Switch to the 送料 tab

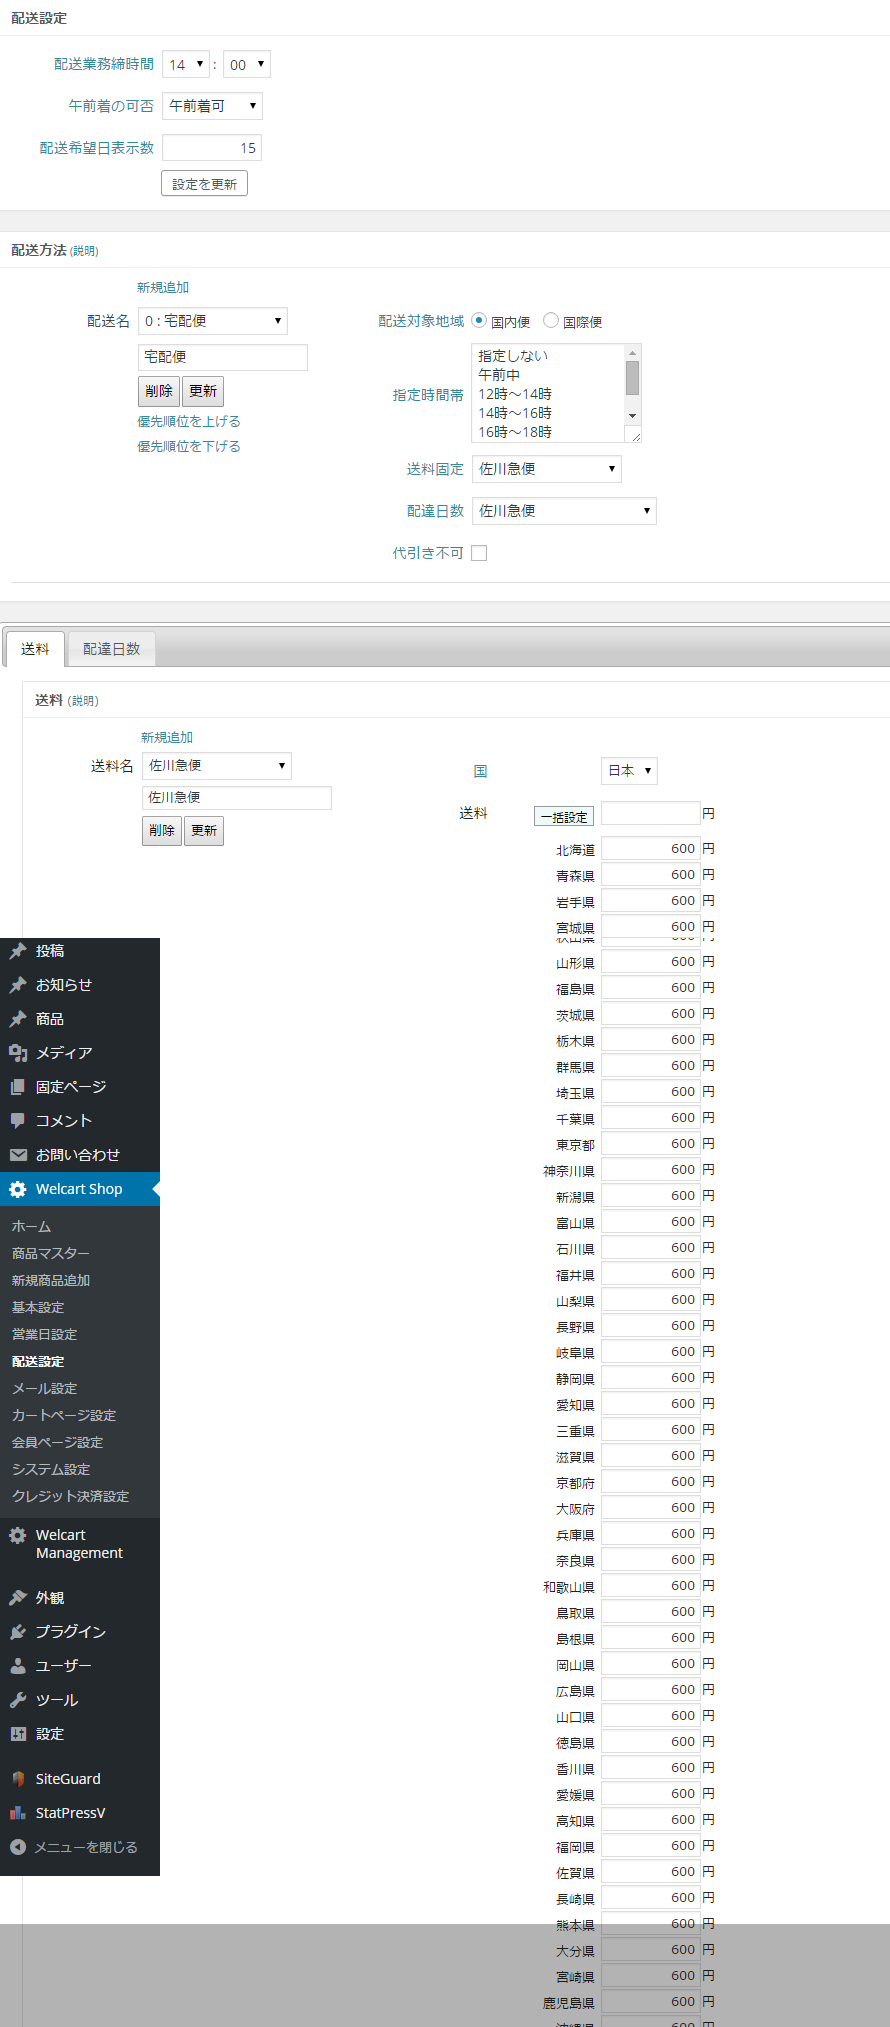[35, 649]
